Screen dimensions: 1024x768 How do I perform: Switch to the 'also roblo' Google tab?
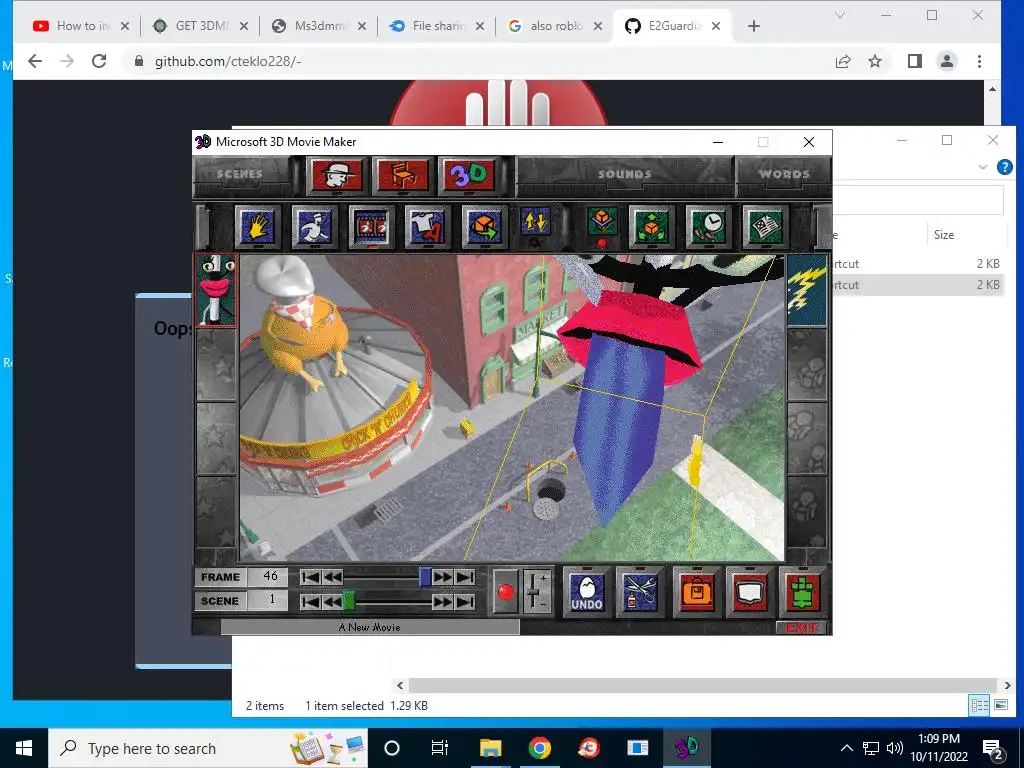click(x=555, y=26)
